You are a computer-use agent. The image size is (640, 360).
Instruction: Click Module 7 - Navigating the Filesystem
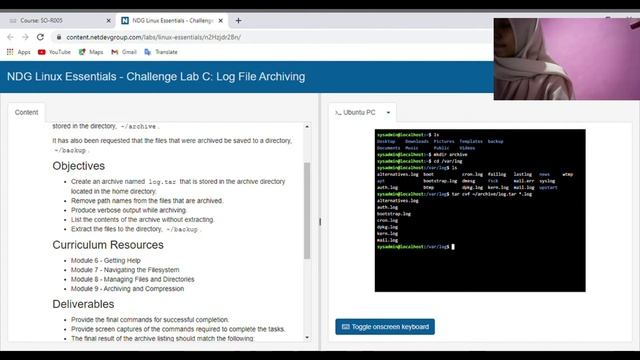click(x=125, y=270)
